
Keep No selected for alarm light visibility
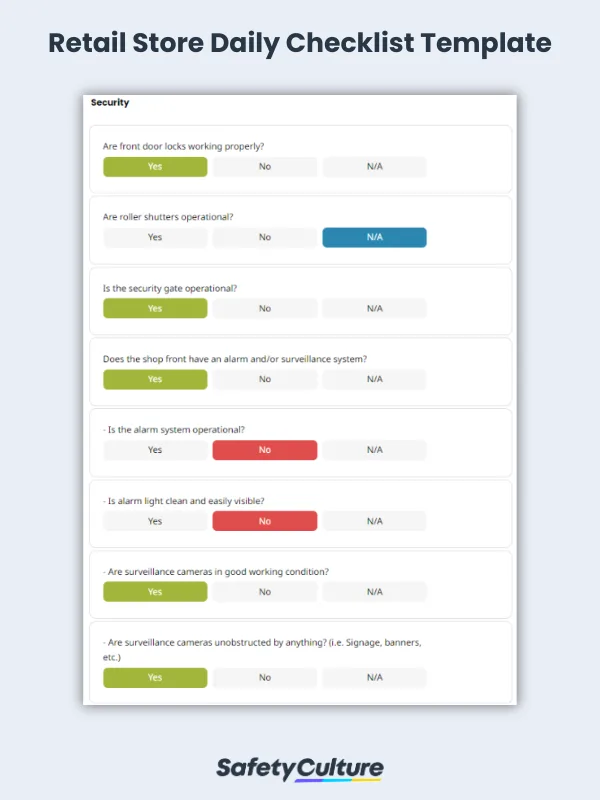pyautogui.click(x=264, y=521)
